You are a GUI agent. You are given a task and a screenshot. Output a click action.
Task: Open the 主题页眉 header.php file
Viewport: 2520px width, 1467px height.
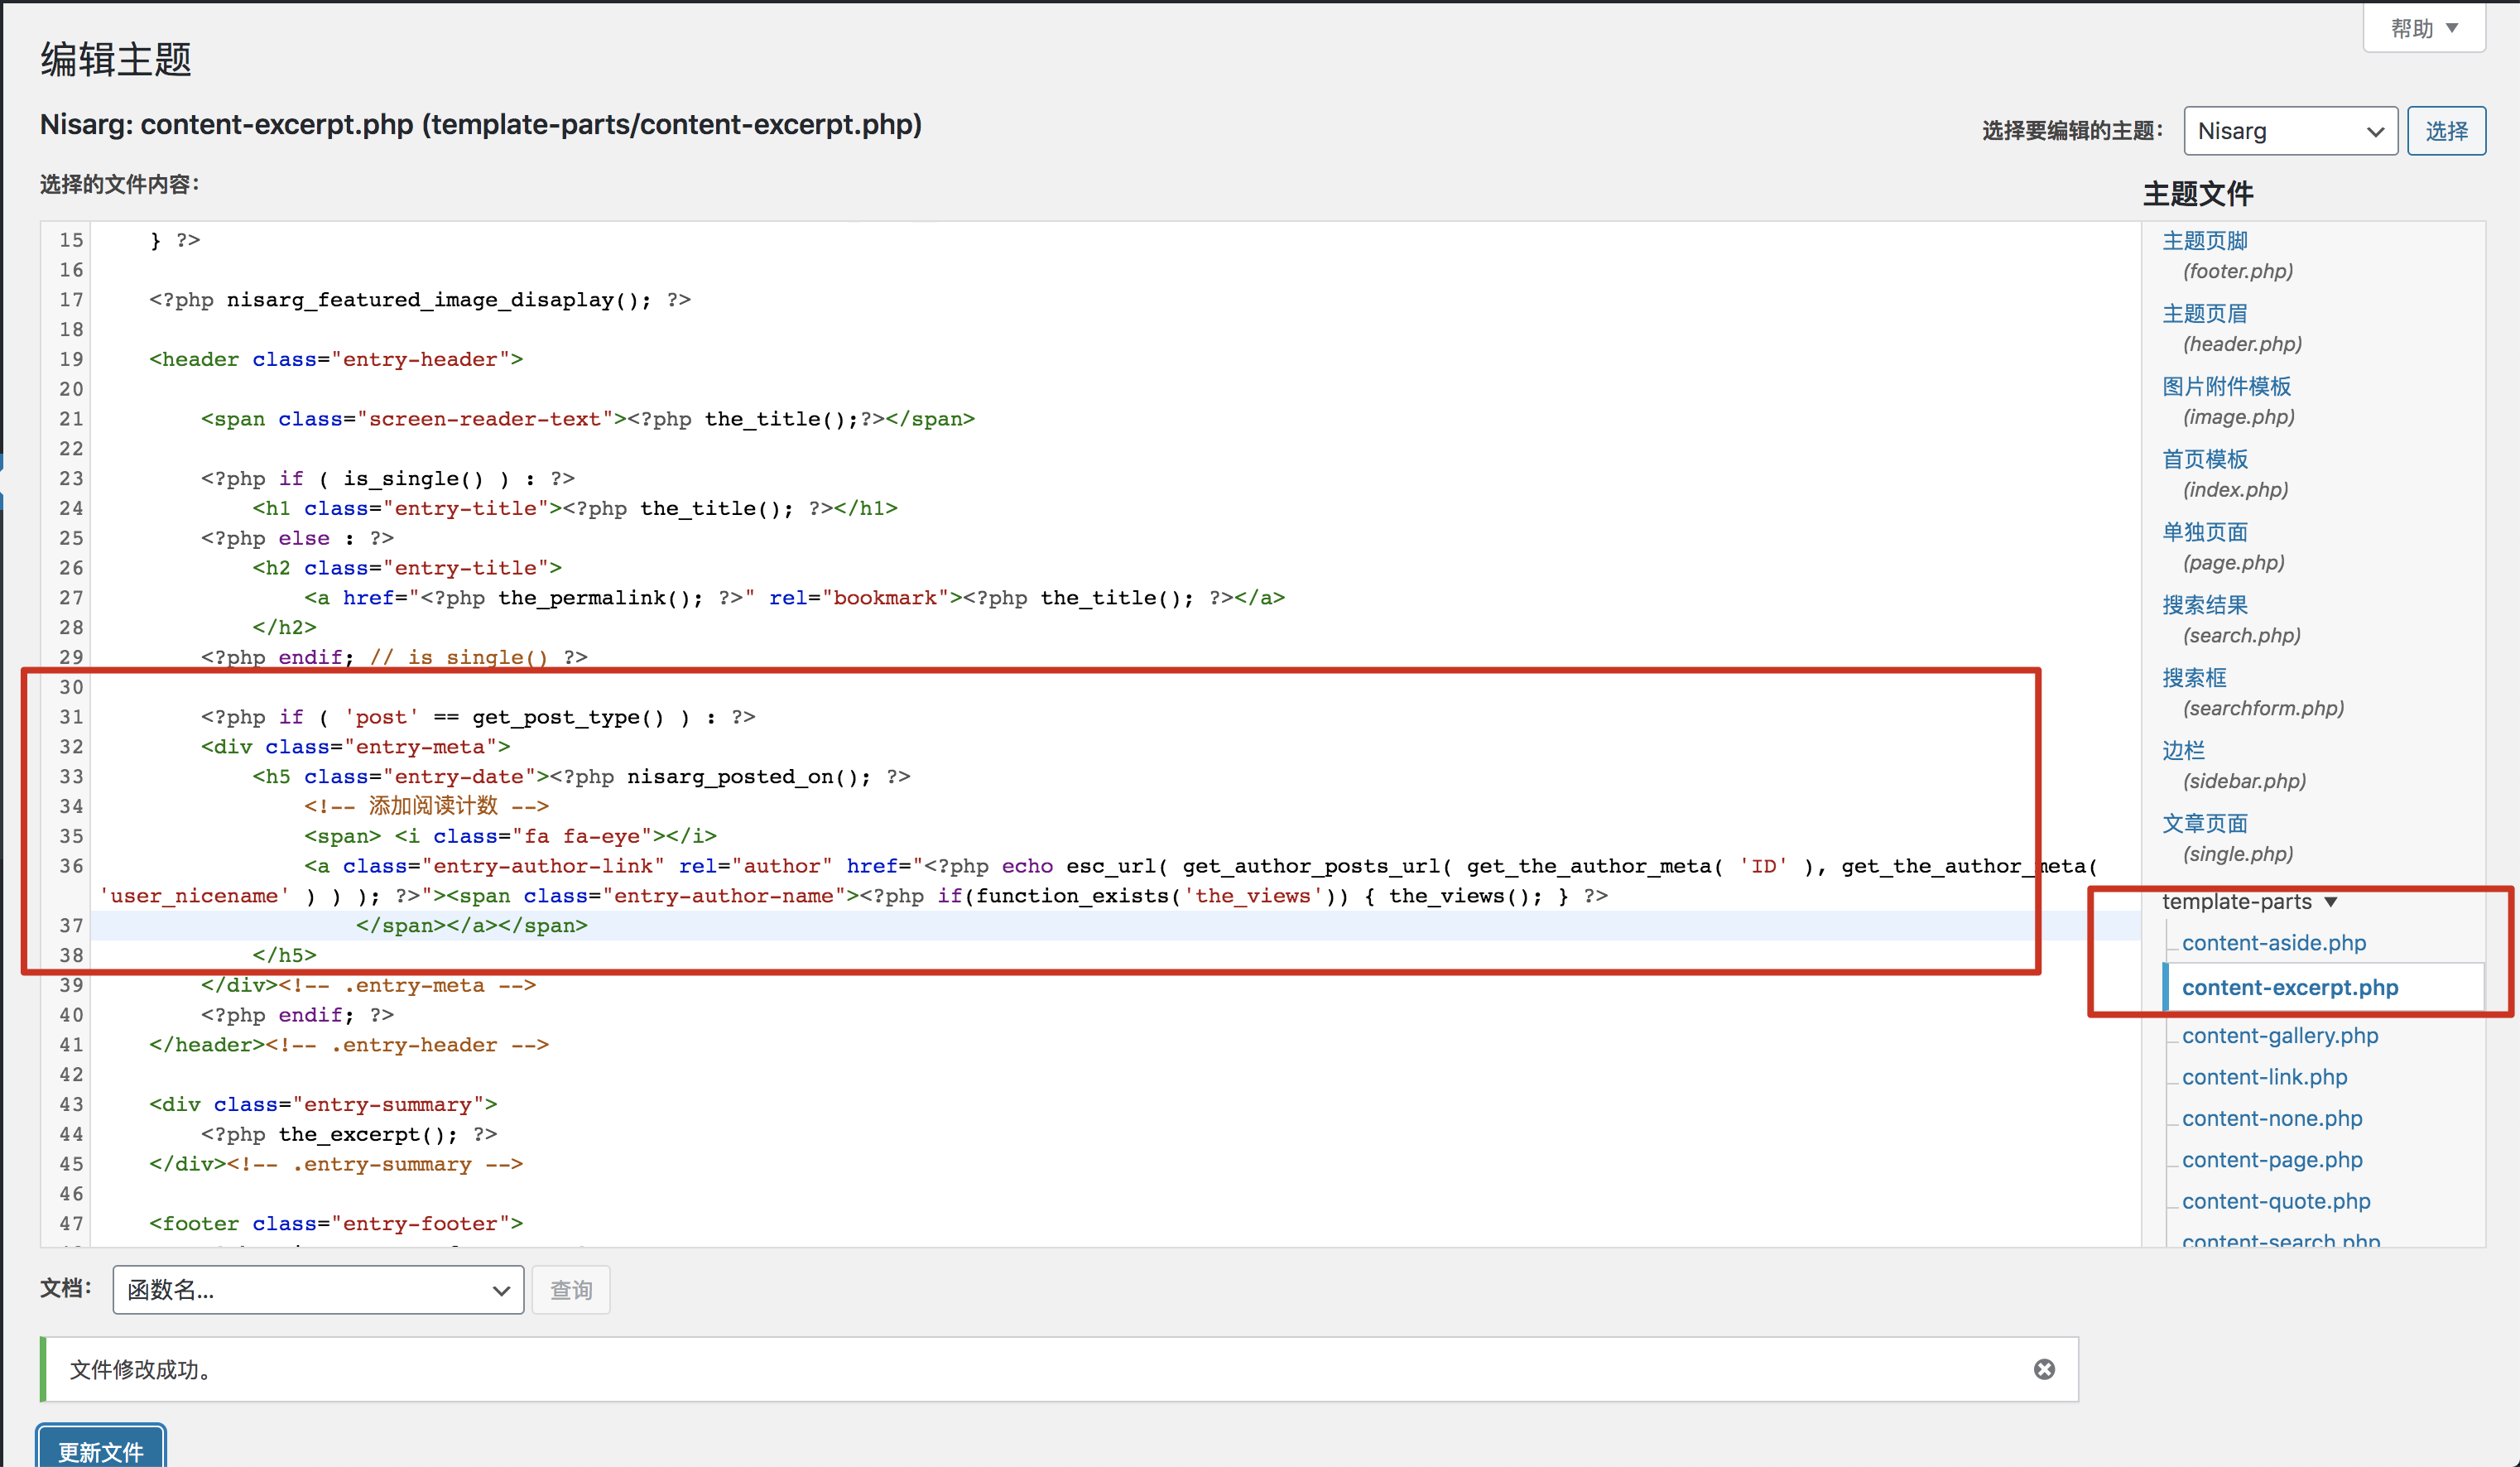pos(2204,314)
